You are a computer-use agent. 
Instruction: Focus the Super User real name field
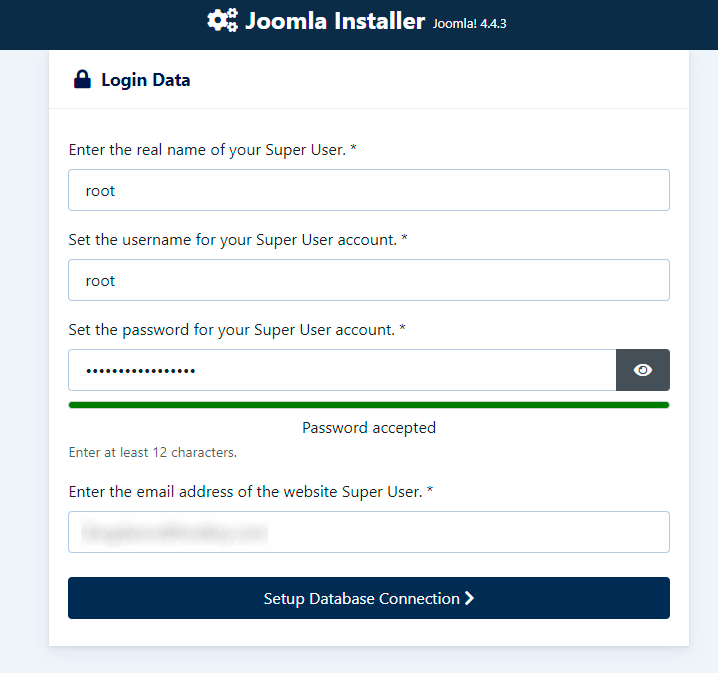368,190
